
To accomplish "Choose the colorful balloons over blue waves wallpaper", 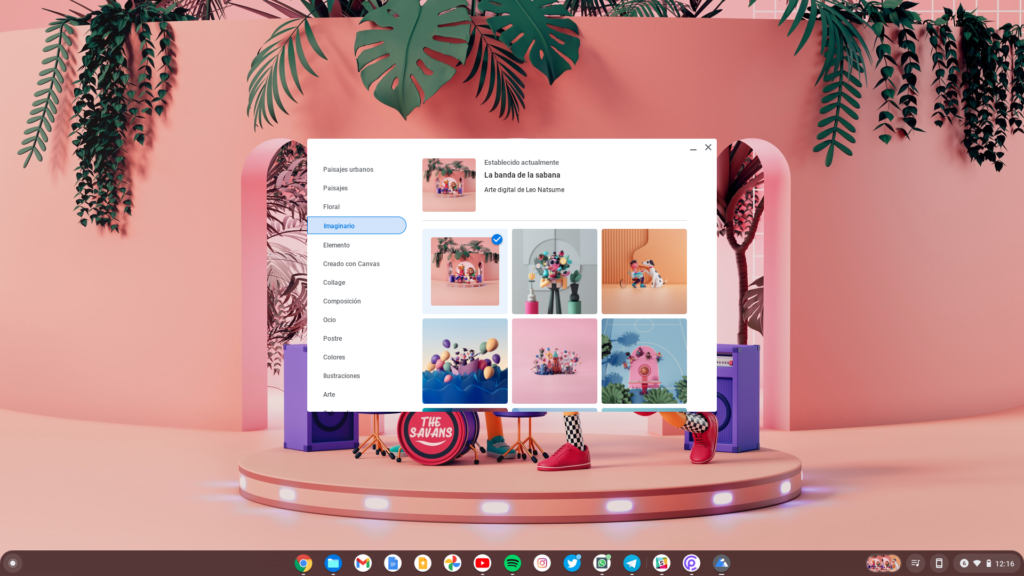I will [x=465, y=361].
